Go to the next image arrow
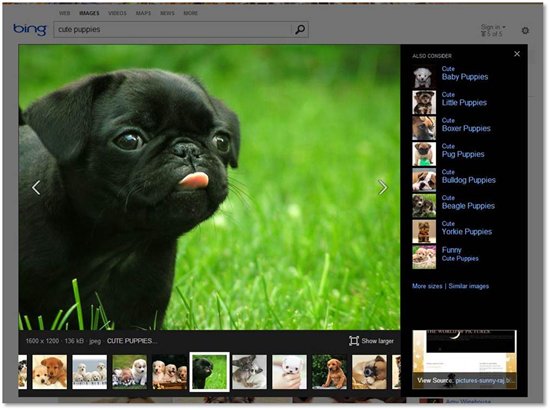The height and width of the screenshot is (410, 550). point(383,187)
